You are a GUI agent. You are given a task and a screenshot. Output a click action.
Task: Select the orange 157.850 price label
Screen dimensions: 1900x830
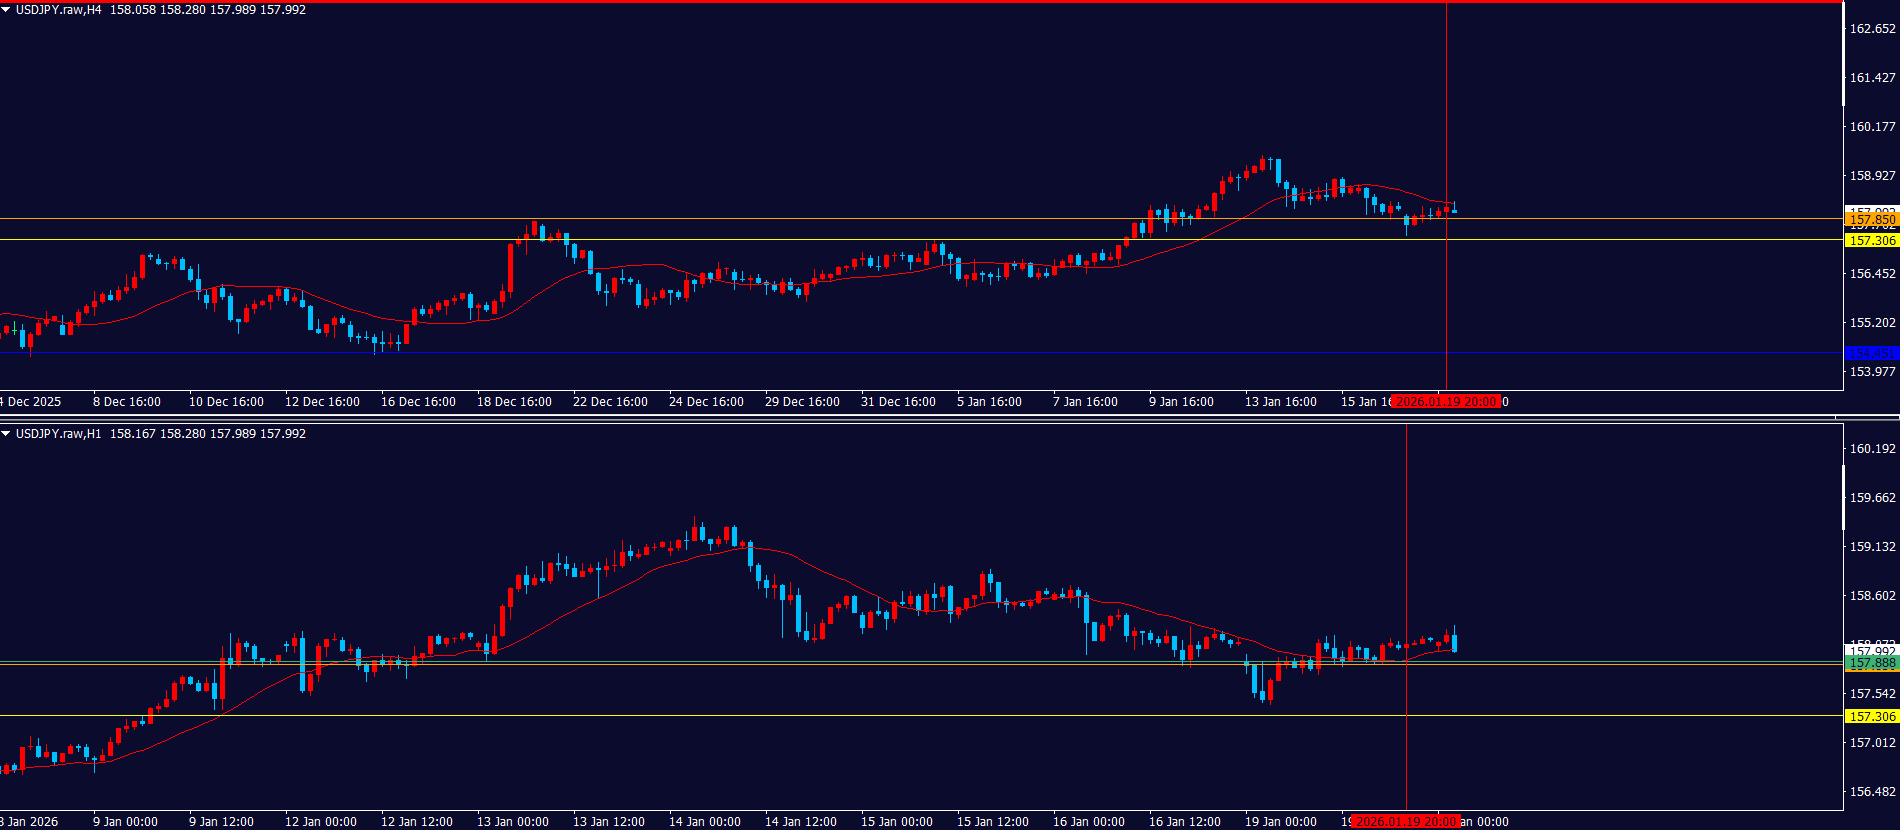(1871, 220)
